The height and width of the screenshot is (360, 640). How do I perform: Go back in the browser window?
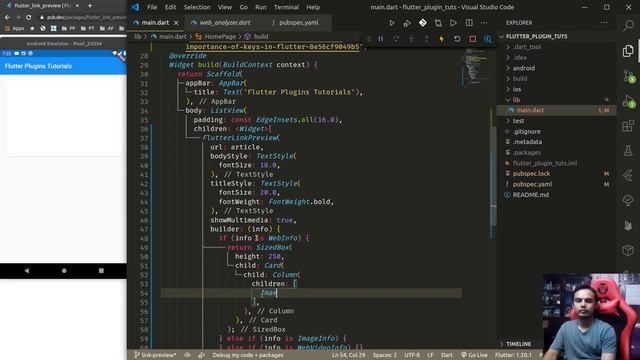tap(7, 18)
